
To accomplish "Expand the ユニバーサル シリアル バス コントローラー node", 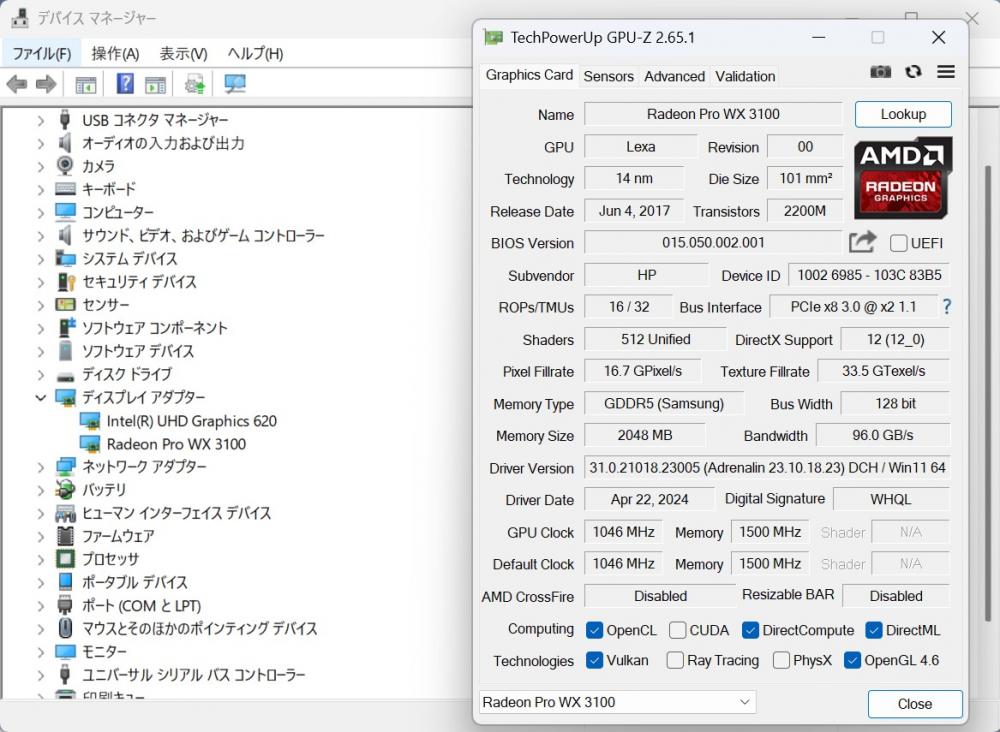I will (x=41, y=675).
